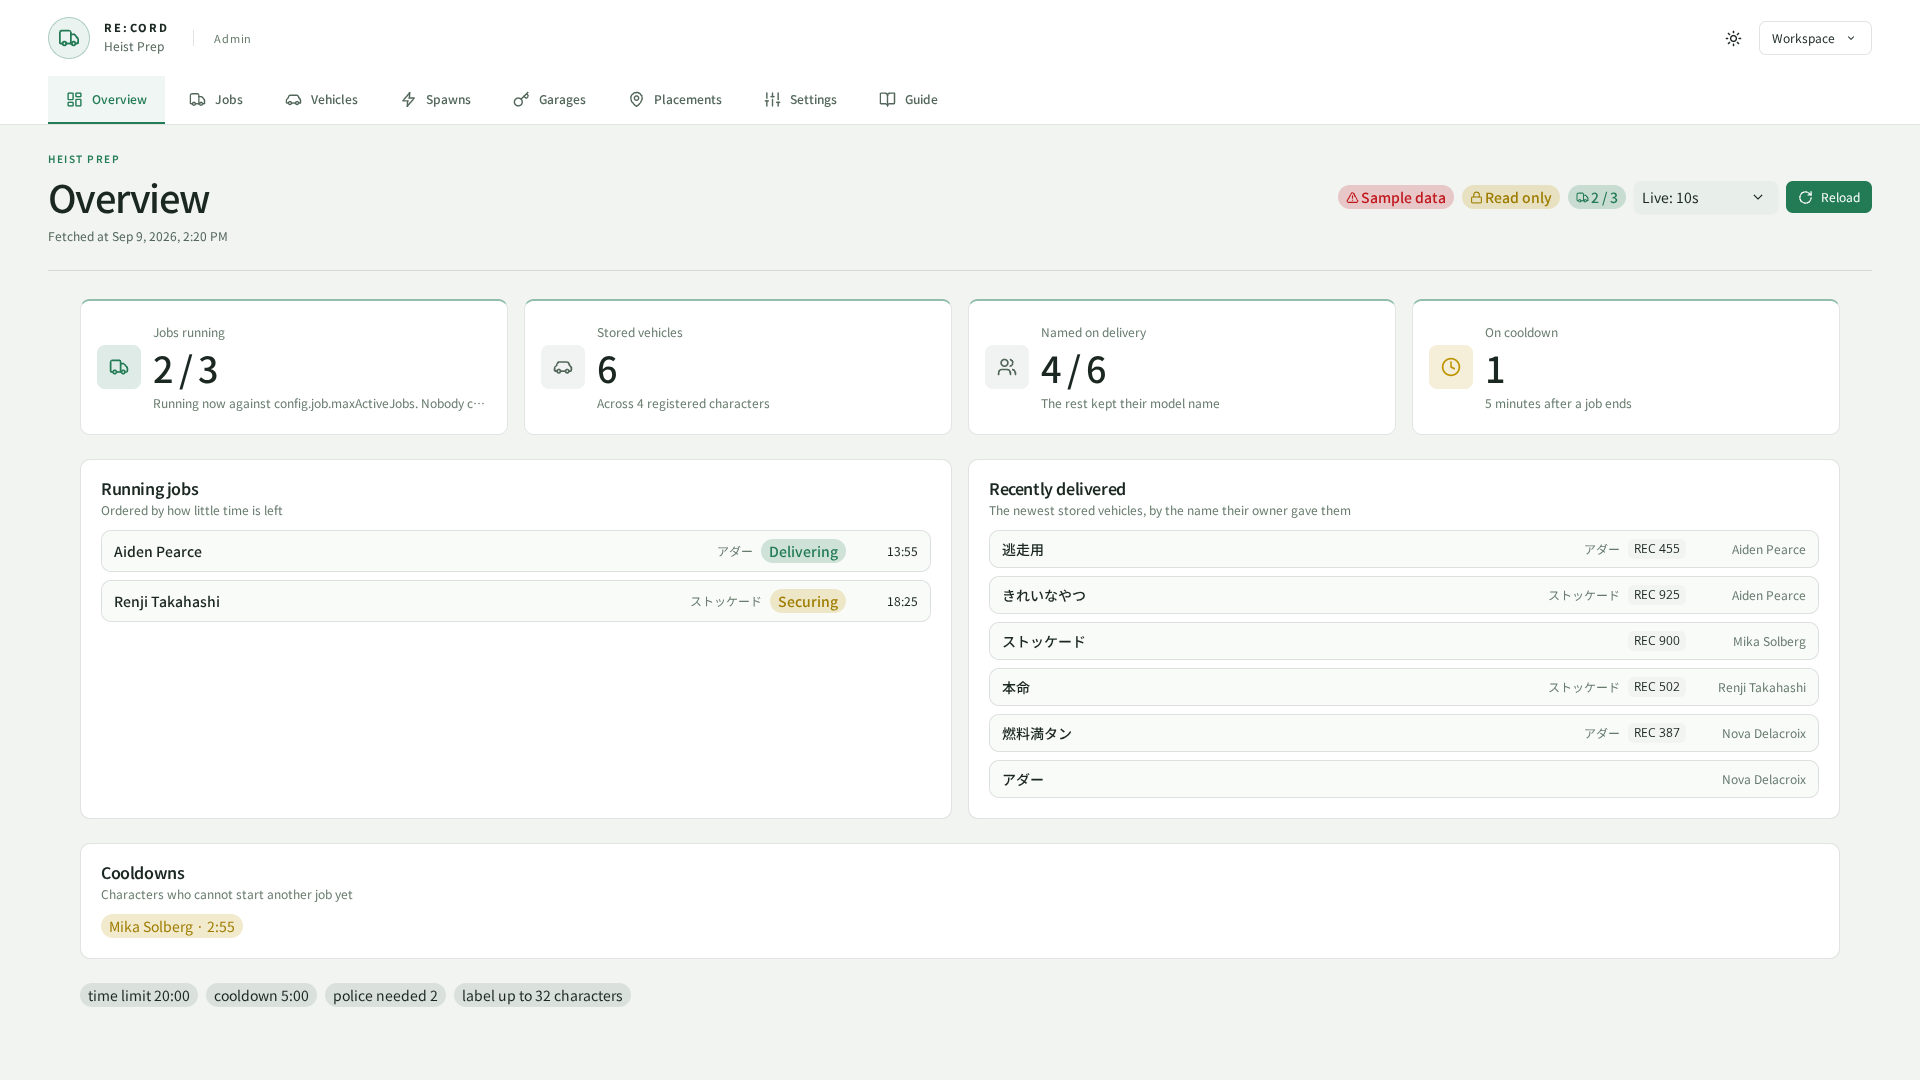Viewport: 1920px width, 1080px height.
Task: Select the 逃走用 delivered vehicle row
Action: coord(1404,549)
